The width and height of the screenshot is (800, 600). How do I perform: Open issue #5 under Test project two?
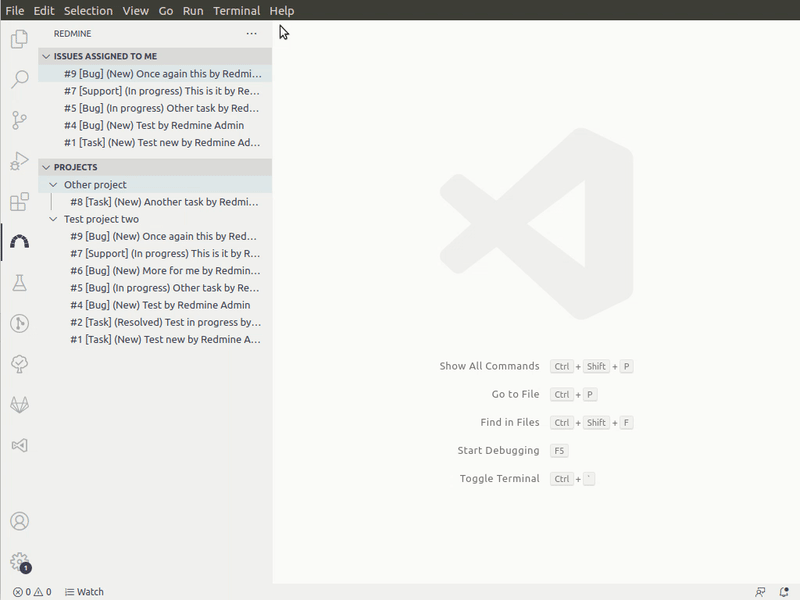[155, 288]
